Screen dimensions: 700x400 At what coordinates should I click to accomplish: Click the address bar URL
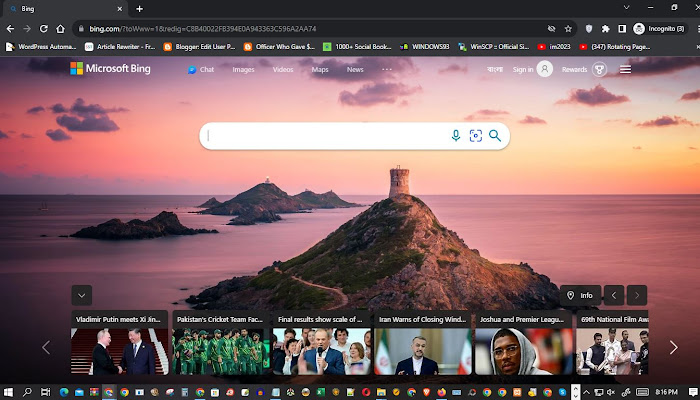pos(203,29)
